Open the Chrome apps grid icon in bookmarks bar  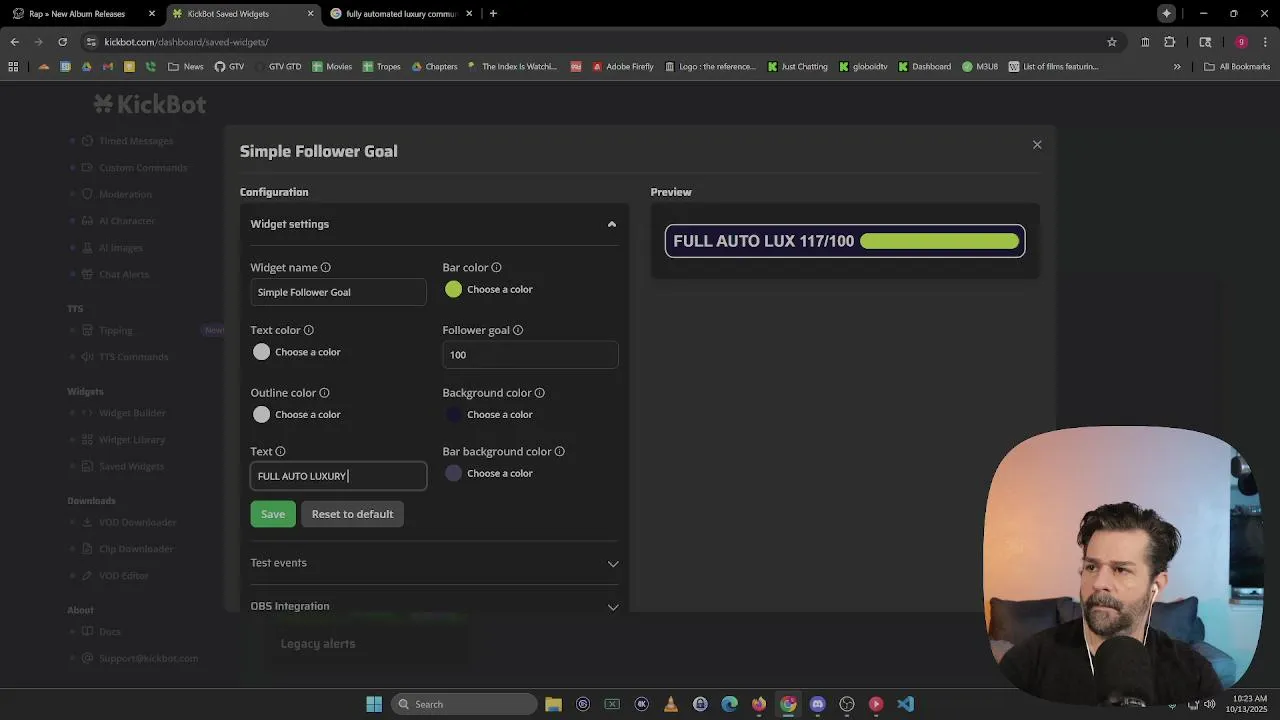point(13,67)
